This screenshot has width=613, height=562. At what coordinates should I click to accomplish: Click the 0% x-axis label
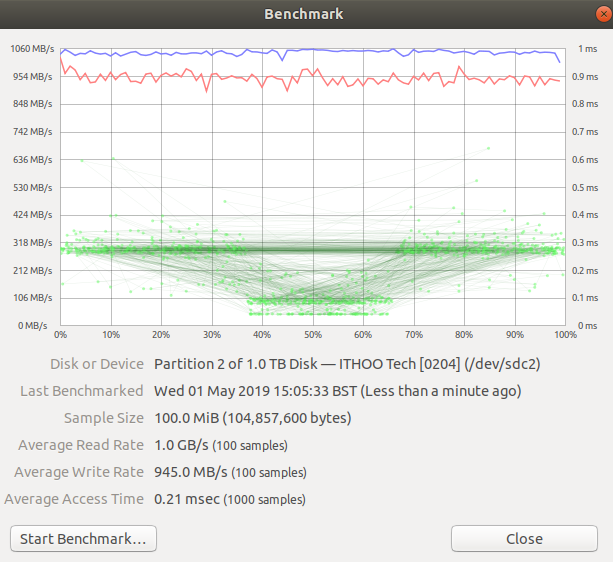(60, 335)
